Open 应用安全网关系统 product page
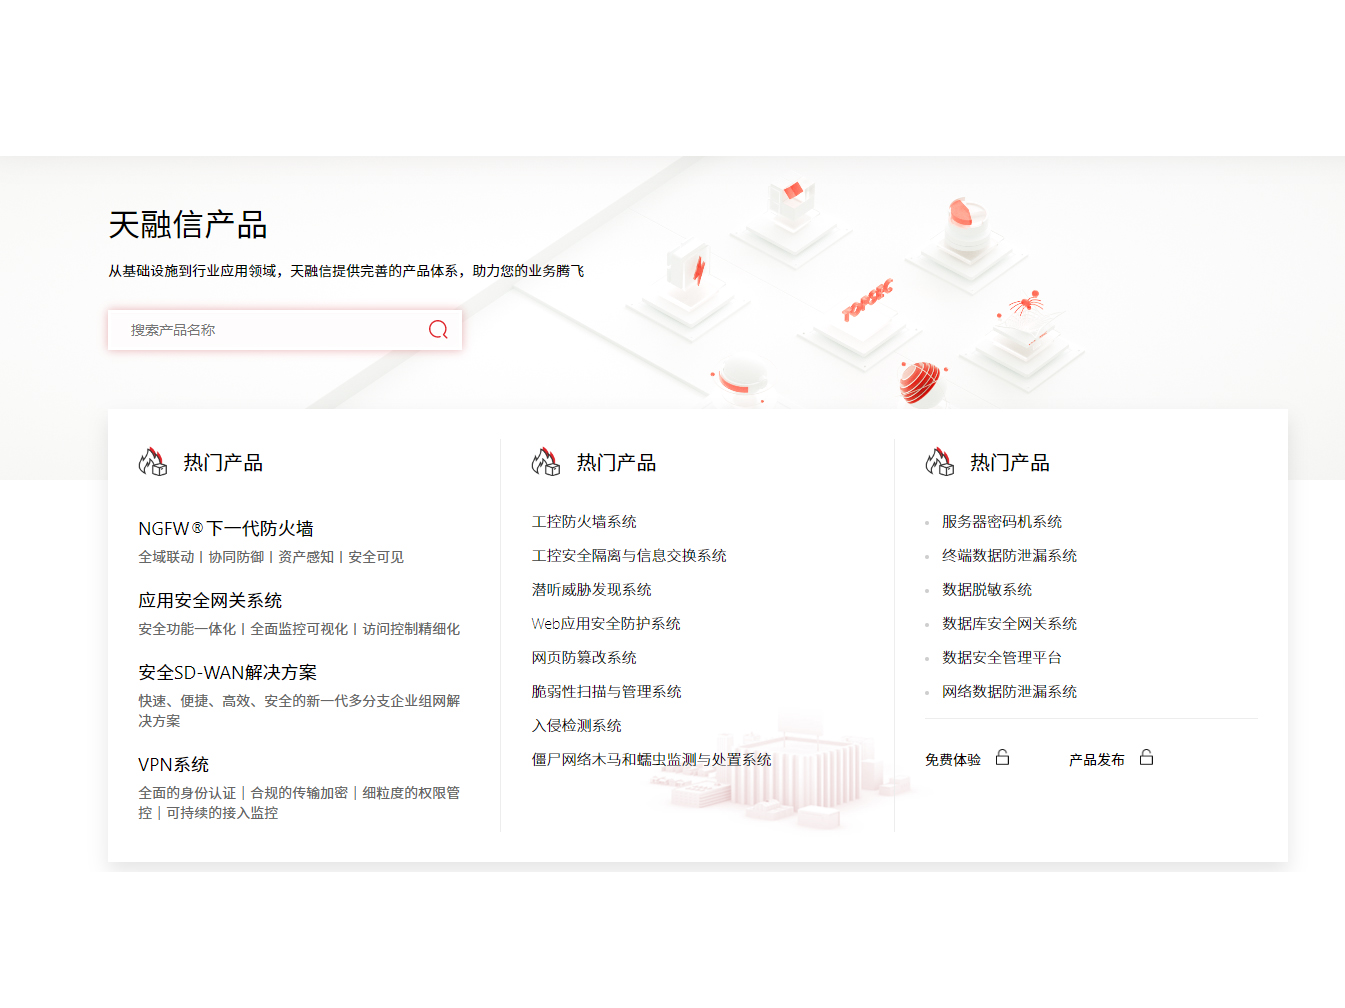 coord(210,601)
